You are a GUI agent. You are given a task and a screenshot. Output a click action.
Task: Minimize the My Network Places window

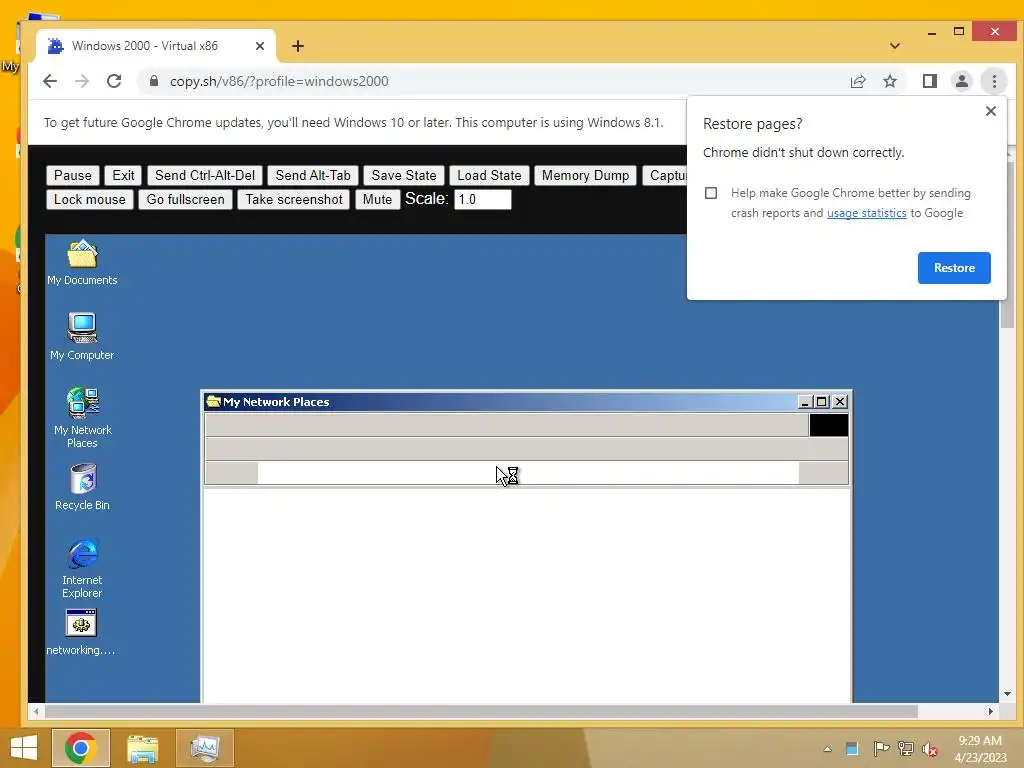[x=805, y=402]
